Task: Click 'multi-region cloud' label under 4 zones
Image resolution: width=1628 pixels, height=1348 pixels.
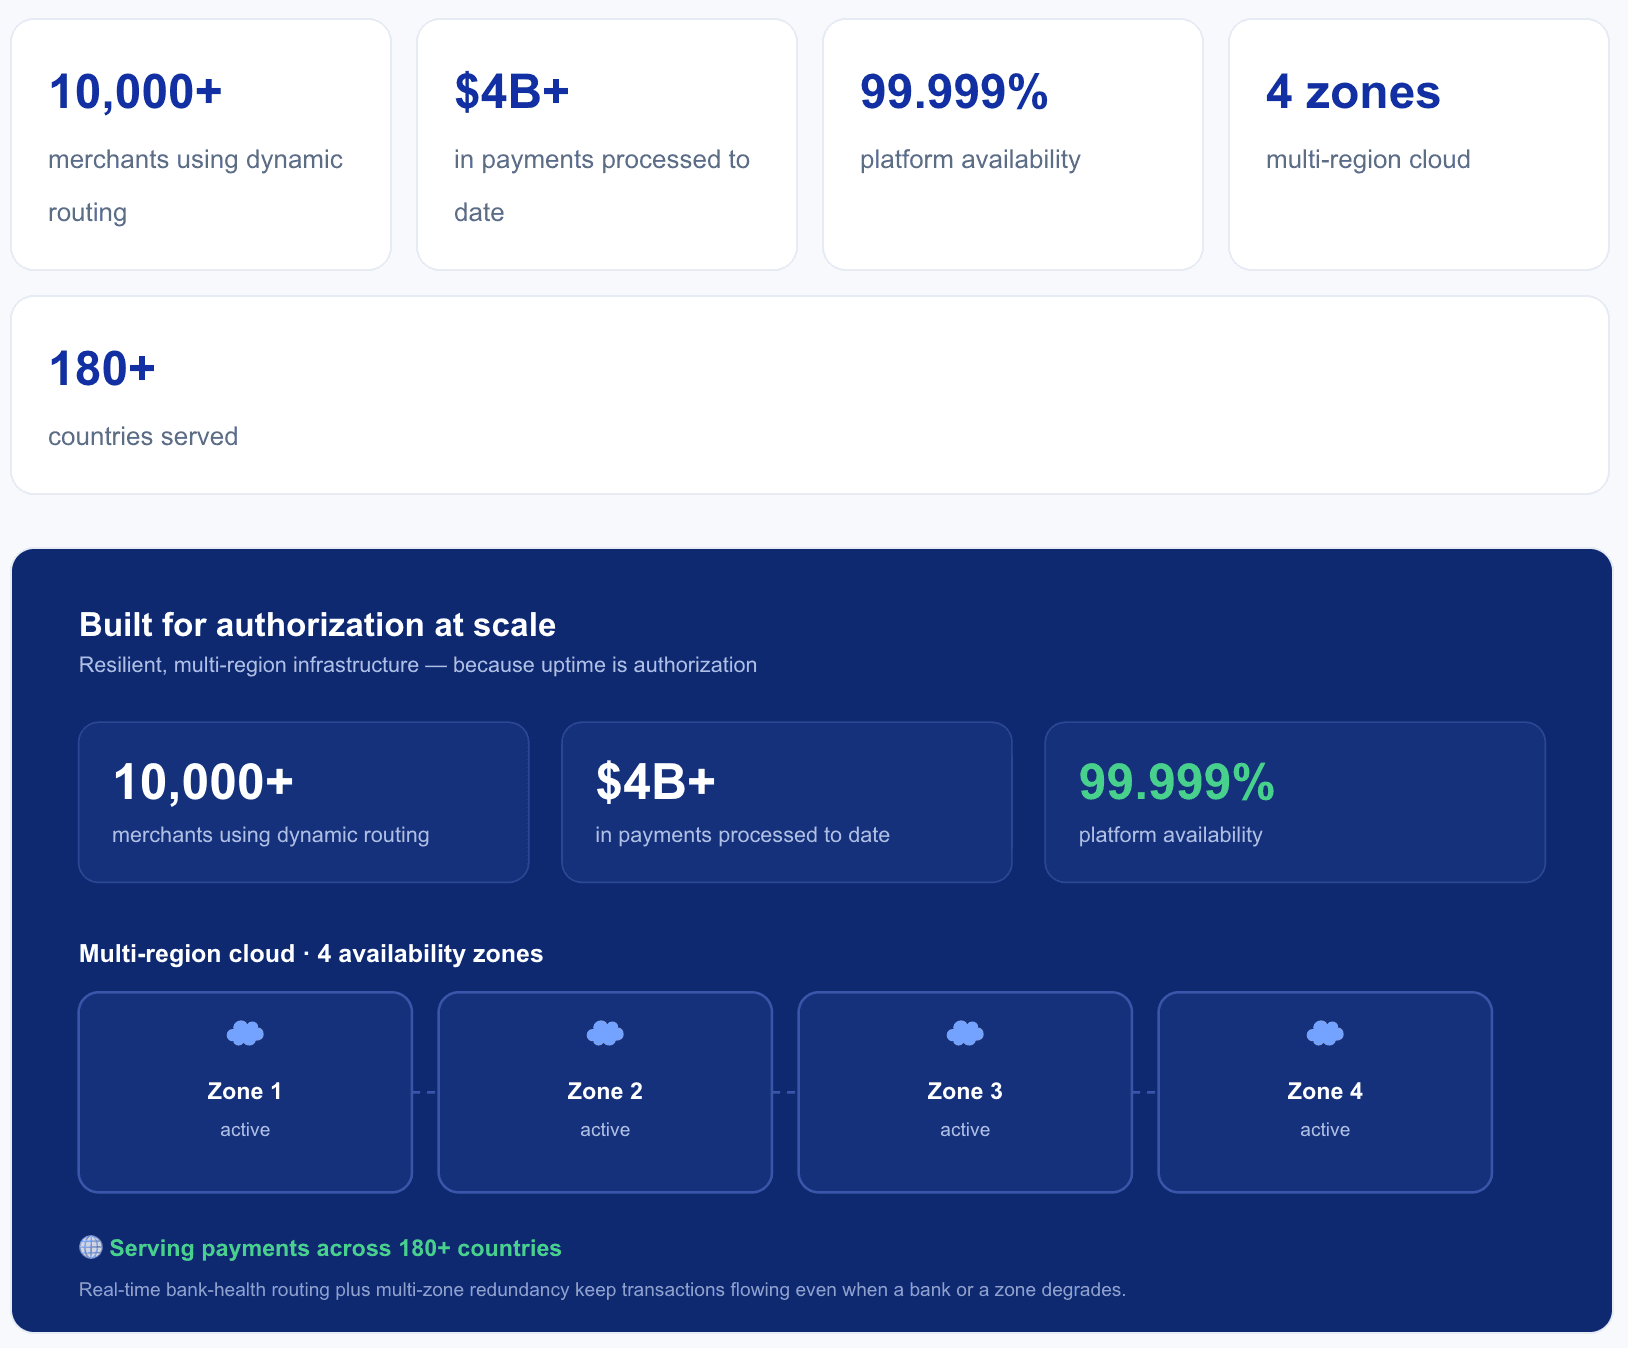Action: [x=1368, y=159]
